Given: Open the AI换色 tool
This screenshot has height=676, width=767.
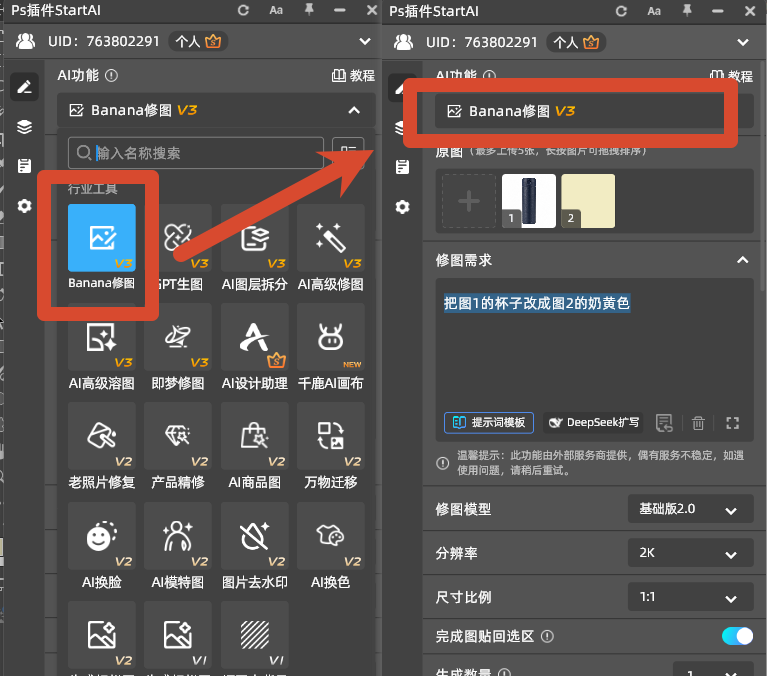Looking at the screenshot, I should (x=331, y=536).
